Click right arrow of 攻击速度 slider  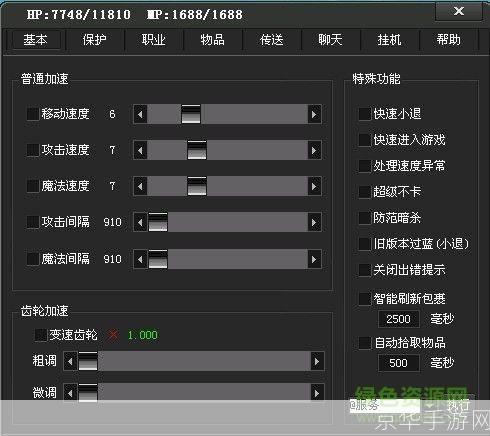tap(314, 150)
